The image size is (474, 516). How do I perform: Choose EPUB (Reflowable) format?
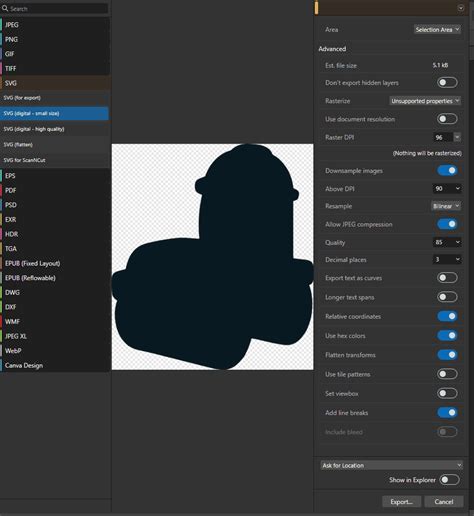(x=55, y=278)
